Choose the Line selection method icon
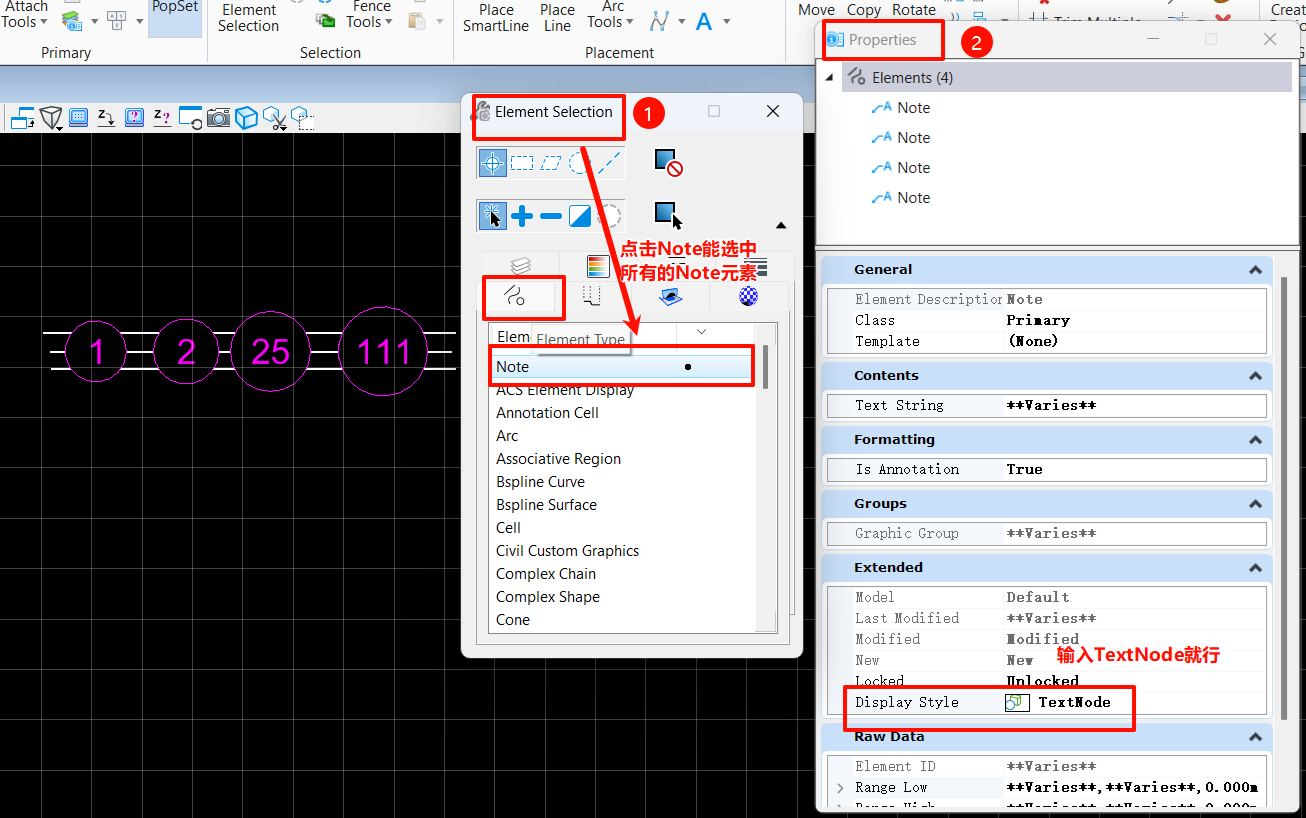Image resolution: width=1306 pixels, height=818 pixels. click(x=609, y=163)
